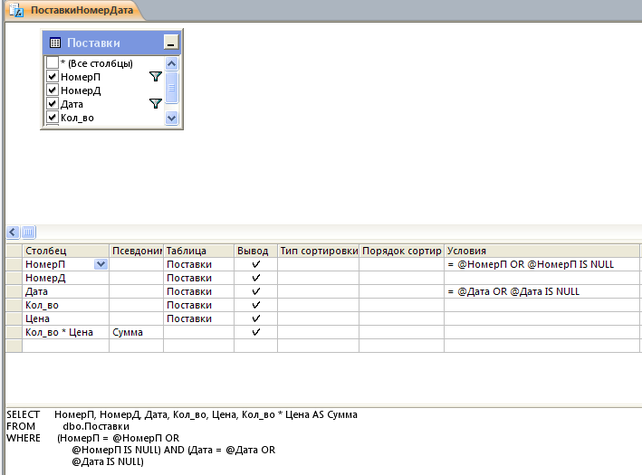Click the Дата filter funnel icon
Viewport: 642px width, 475px height.
(x=155, y=104)
